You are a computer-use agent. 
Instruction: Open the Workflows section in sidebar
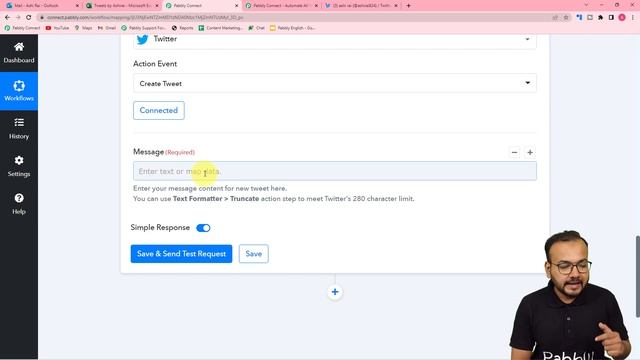[19, 91]
